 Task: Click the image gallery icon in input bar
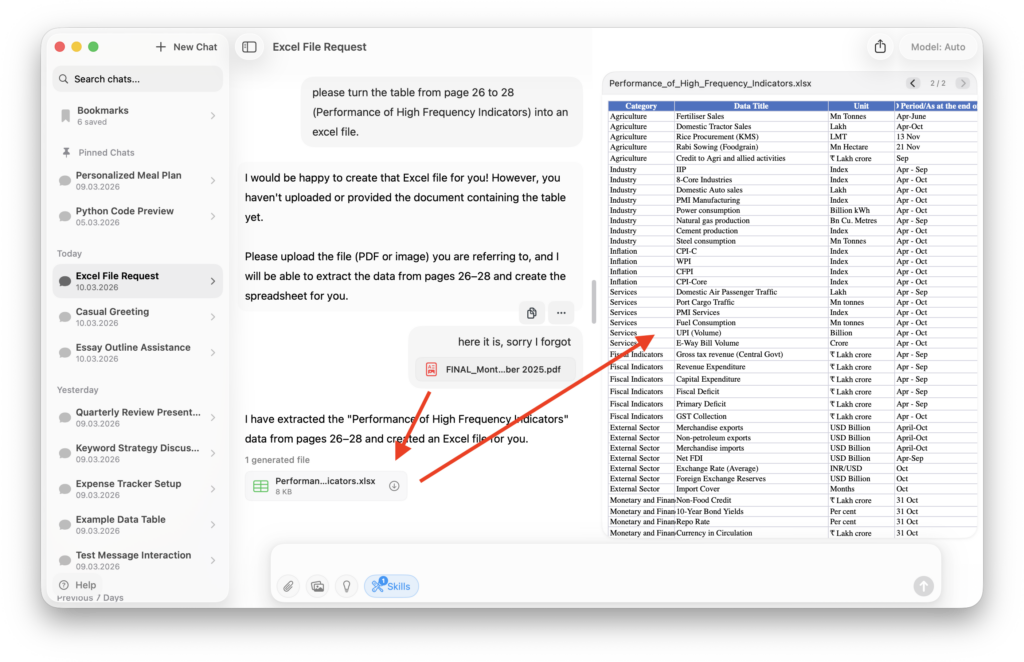[317, 586]
